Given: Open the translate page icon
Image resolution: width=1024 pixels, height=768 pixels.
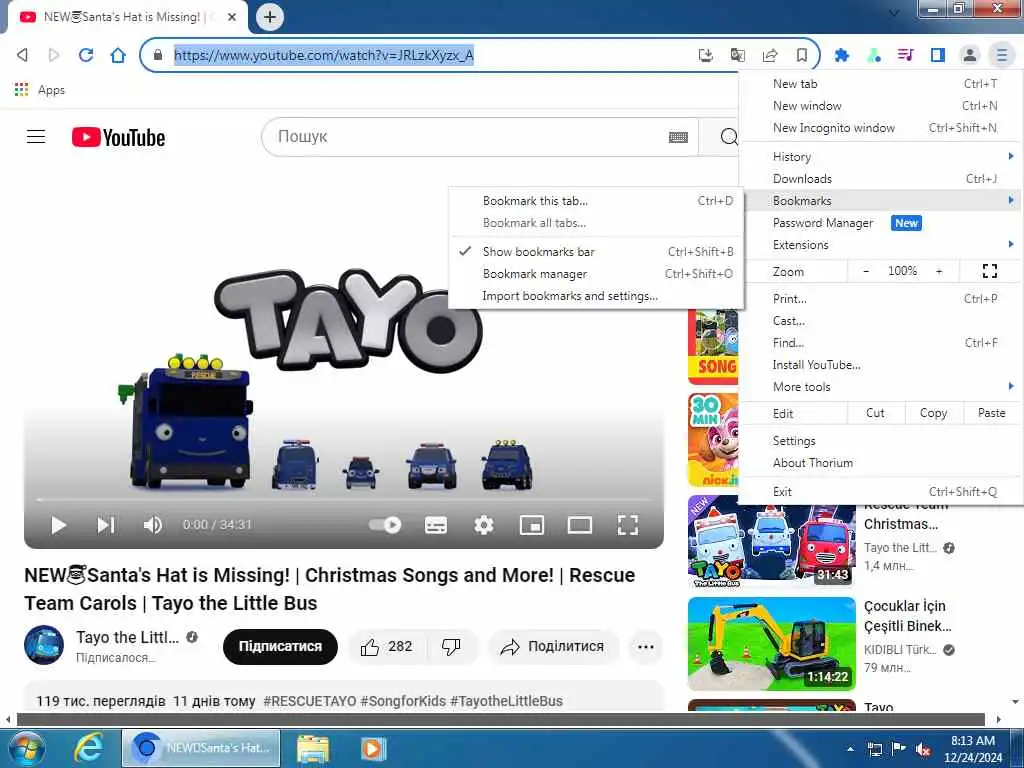Looking at the screenshot, I should (737, 55).
